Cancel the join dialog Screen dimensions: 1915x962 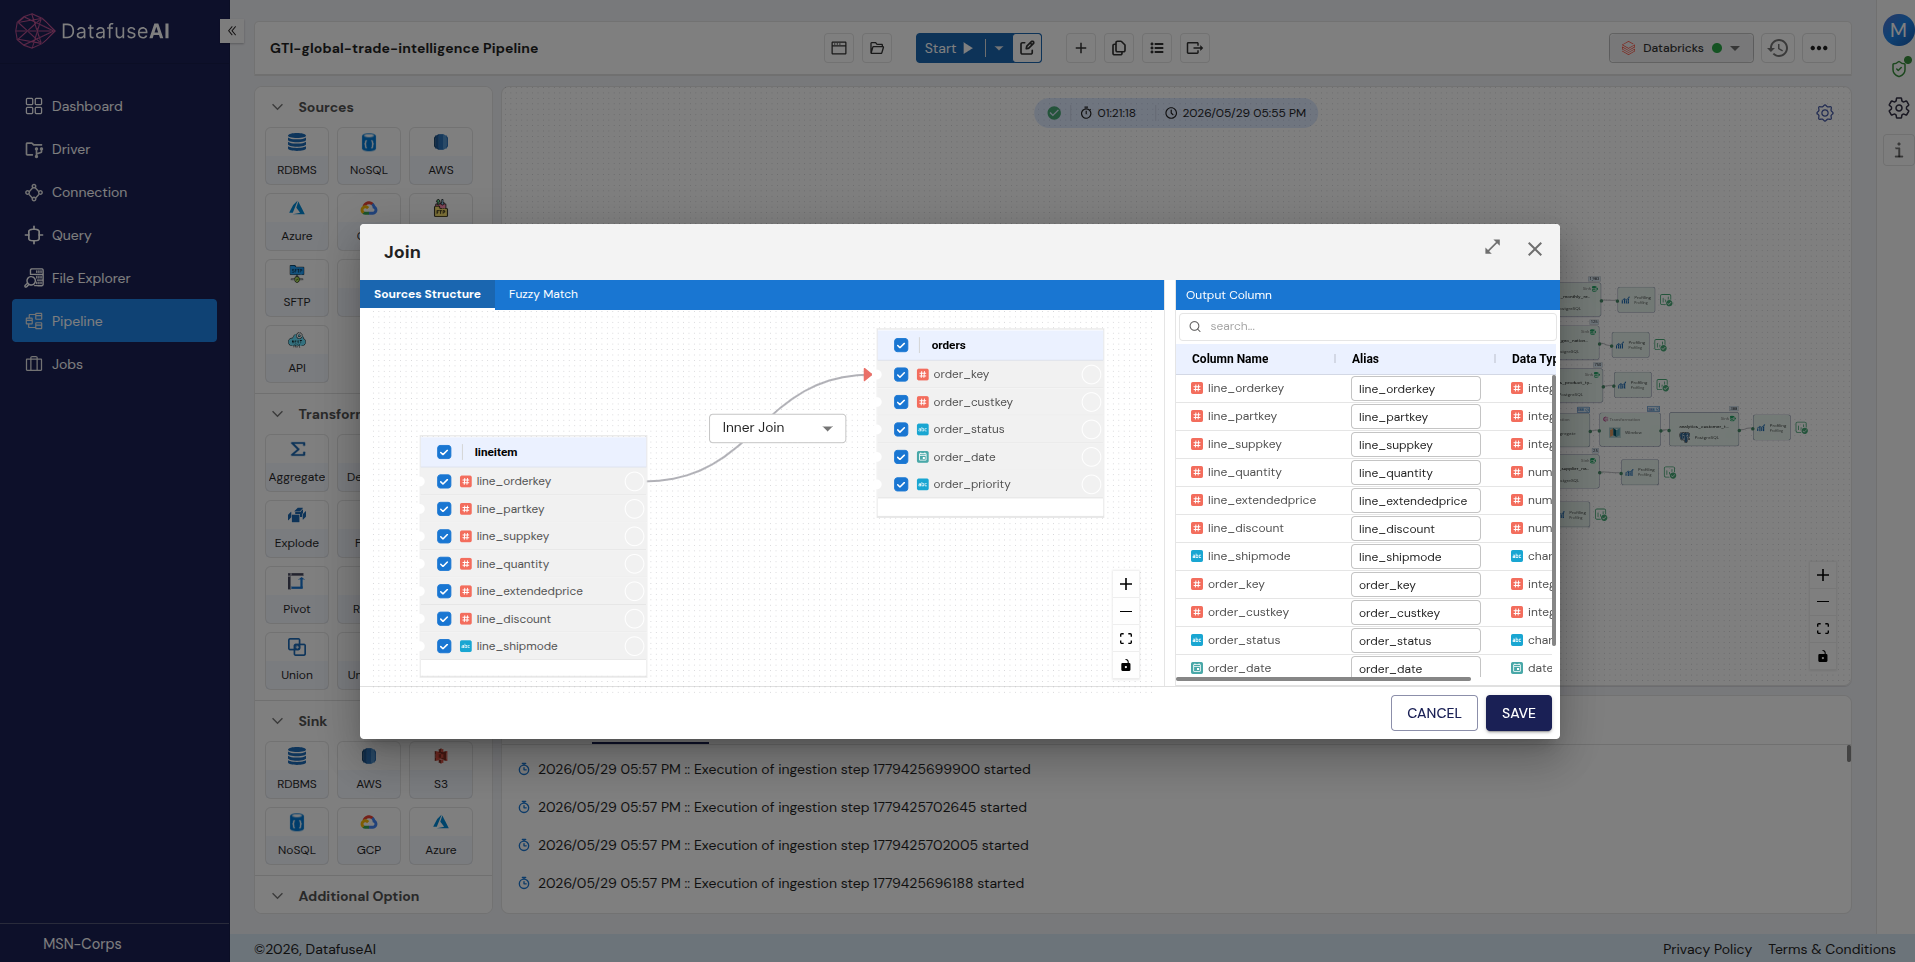click(1434, 713)
